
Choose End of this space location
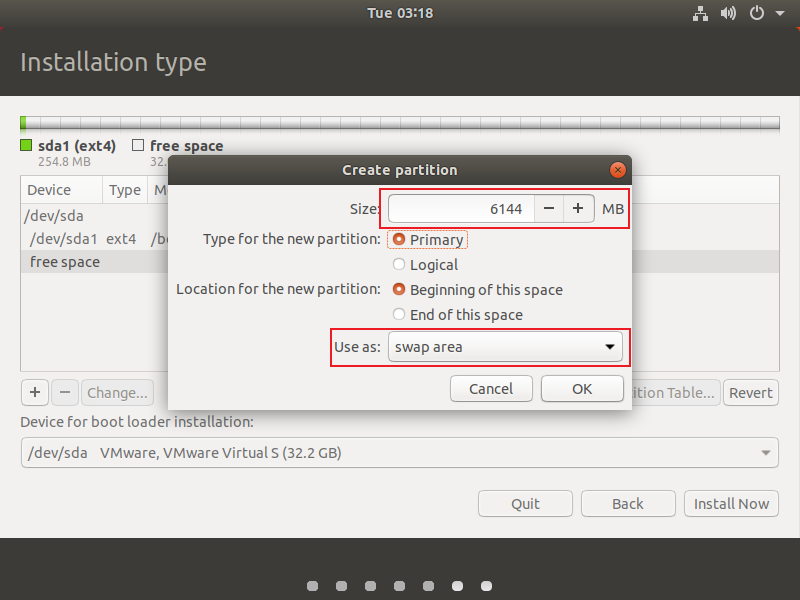[x=458, y=315]
